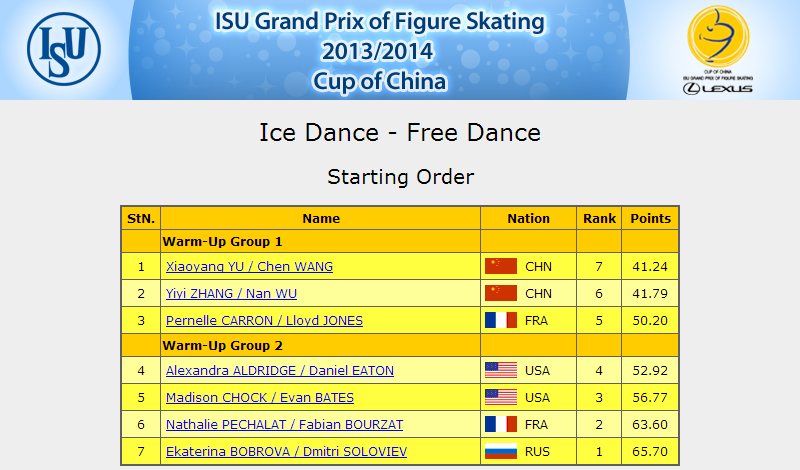Click the China flag beside Yiyi ZHANG
800x470 pixels.
(501, 293)
